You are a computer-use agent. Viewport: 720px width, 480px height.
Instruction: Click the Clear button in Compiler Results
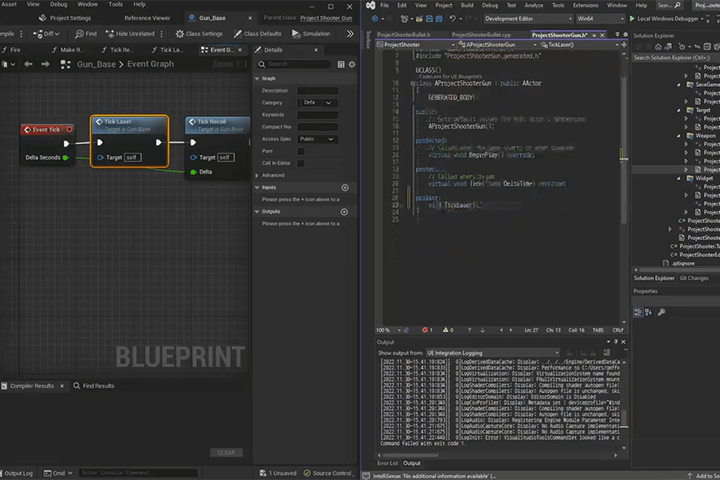[x=226, y=452]
